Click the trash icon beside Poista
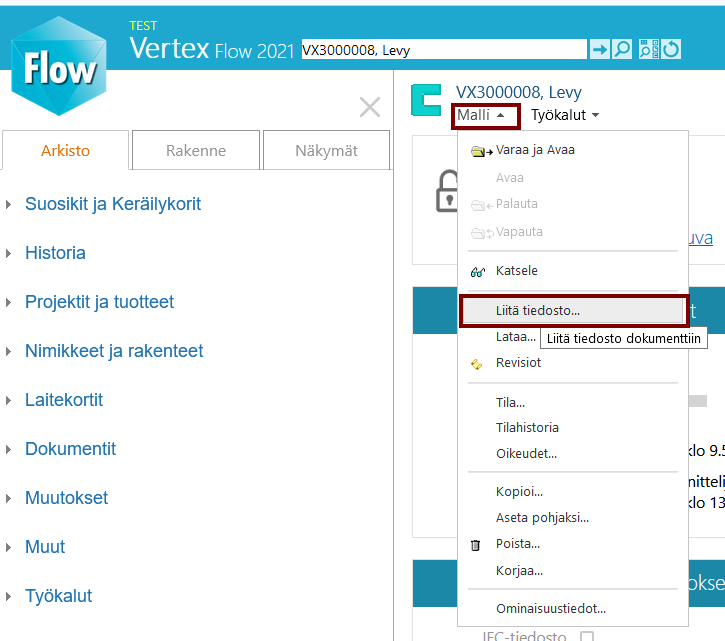 475,545
